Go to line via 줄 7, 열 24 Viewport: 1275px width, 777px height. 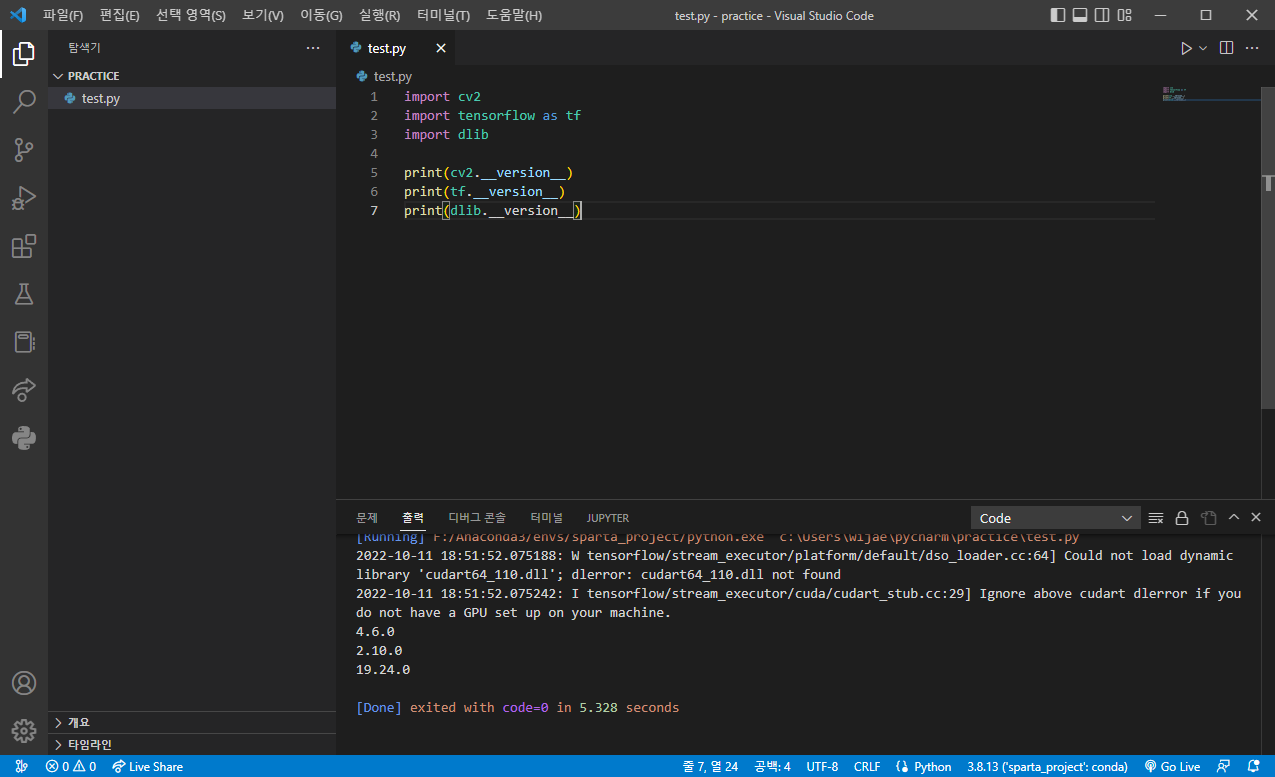pos(710,766)
